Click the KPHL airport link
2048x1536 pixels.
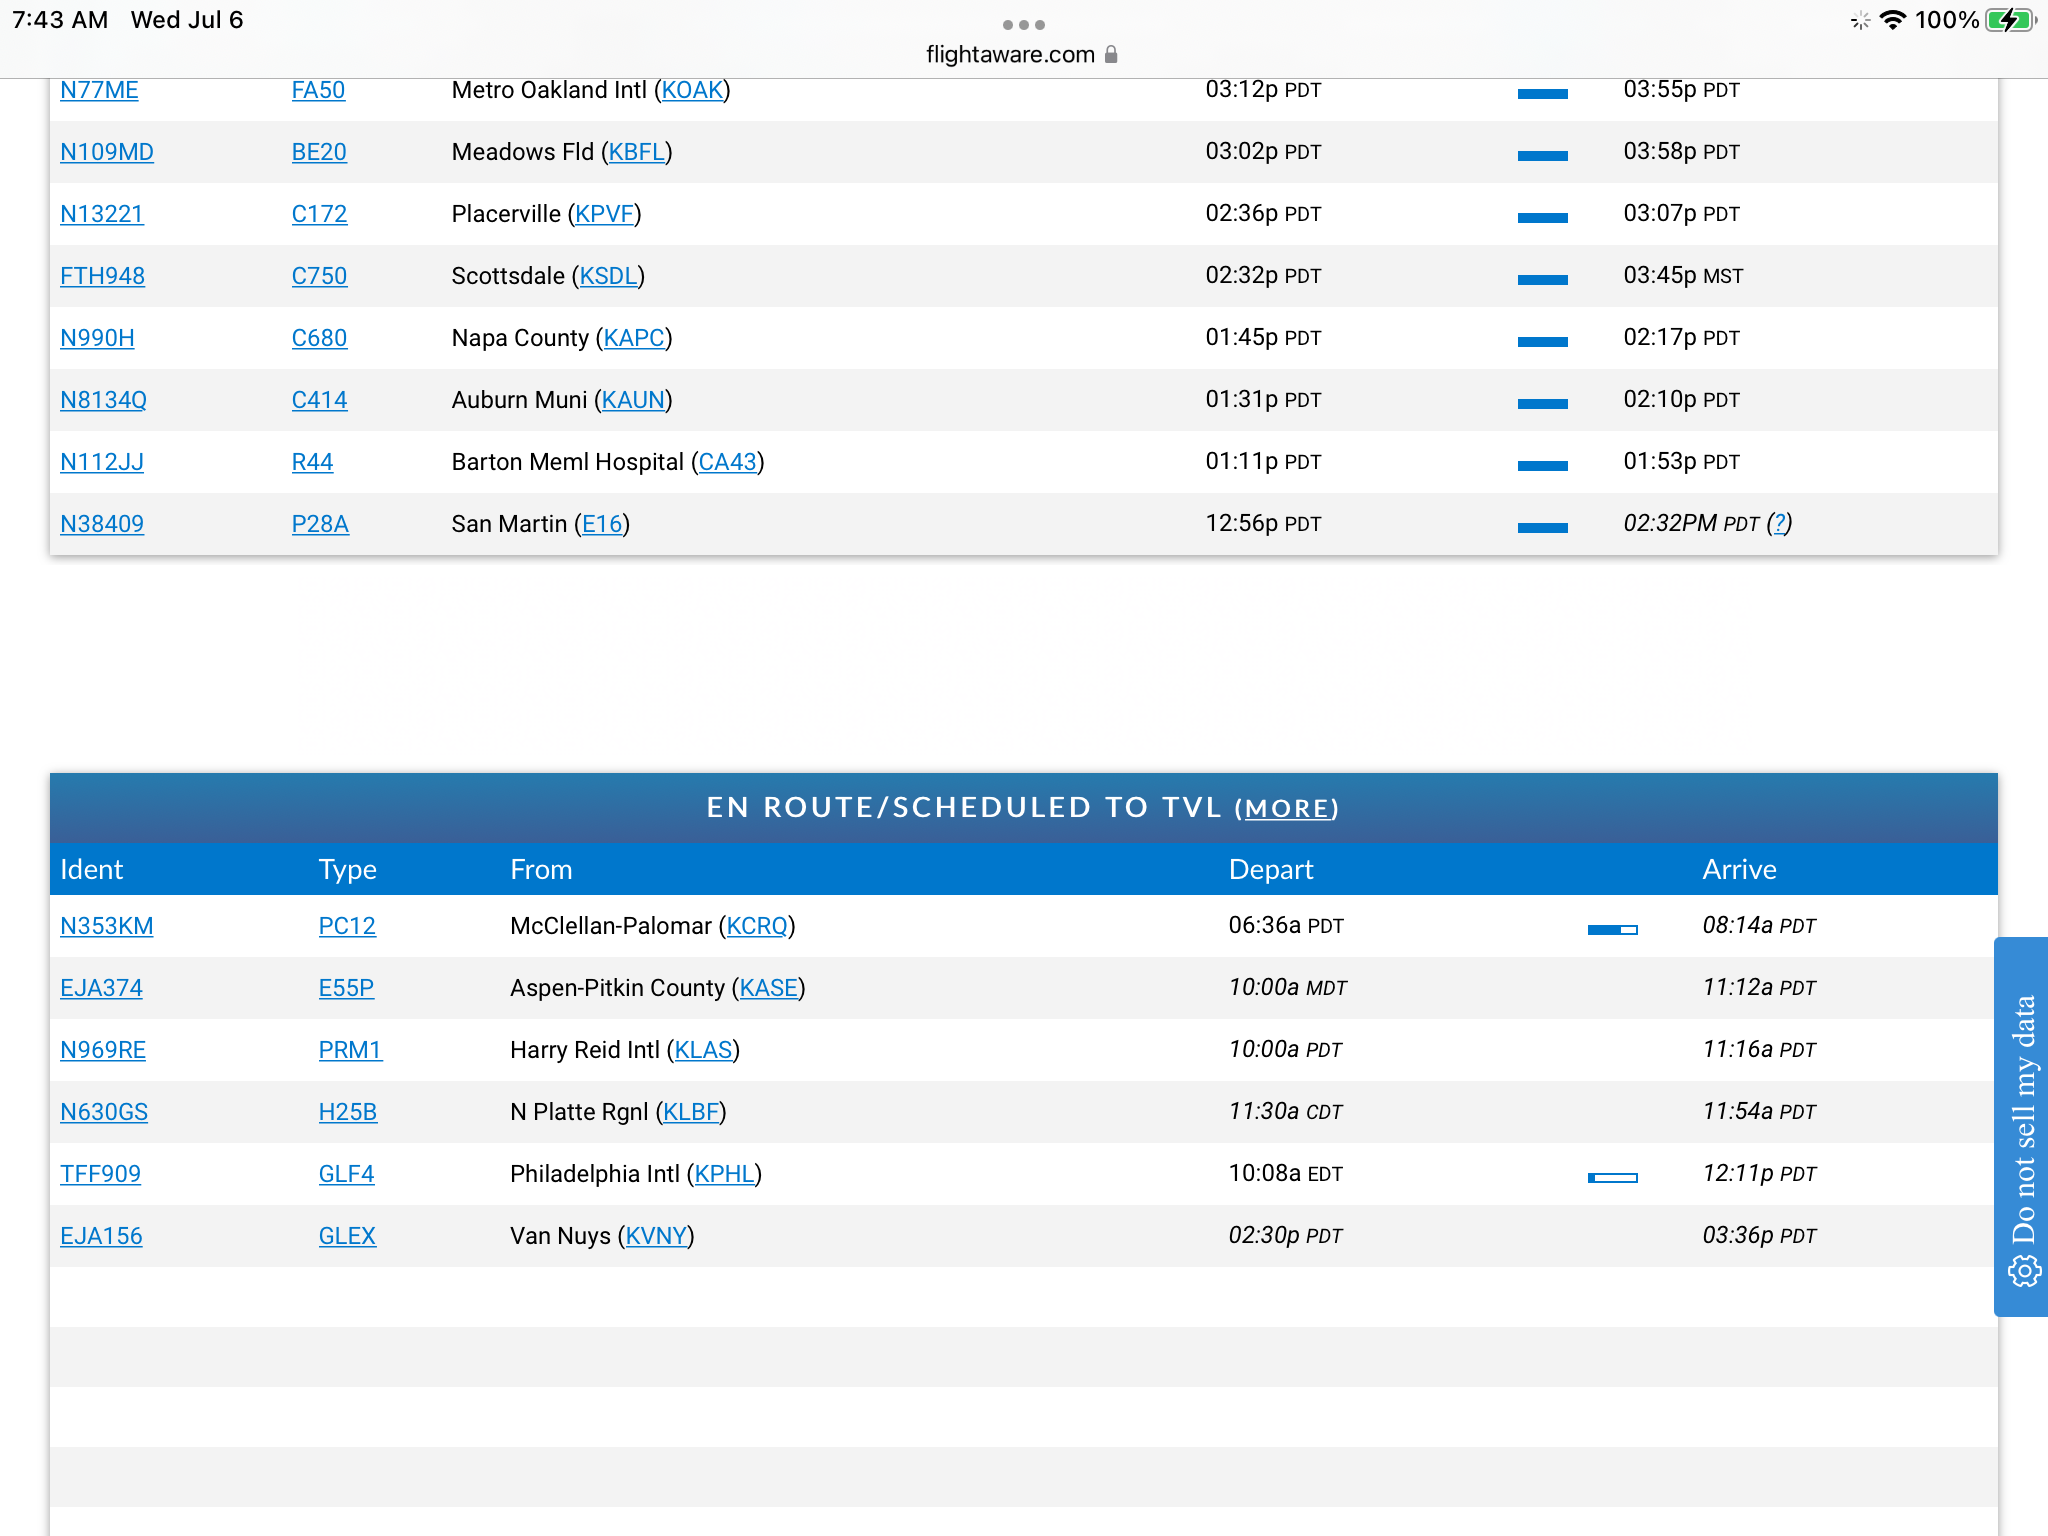pos(724,1174)
